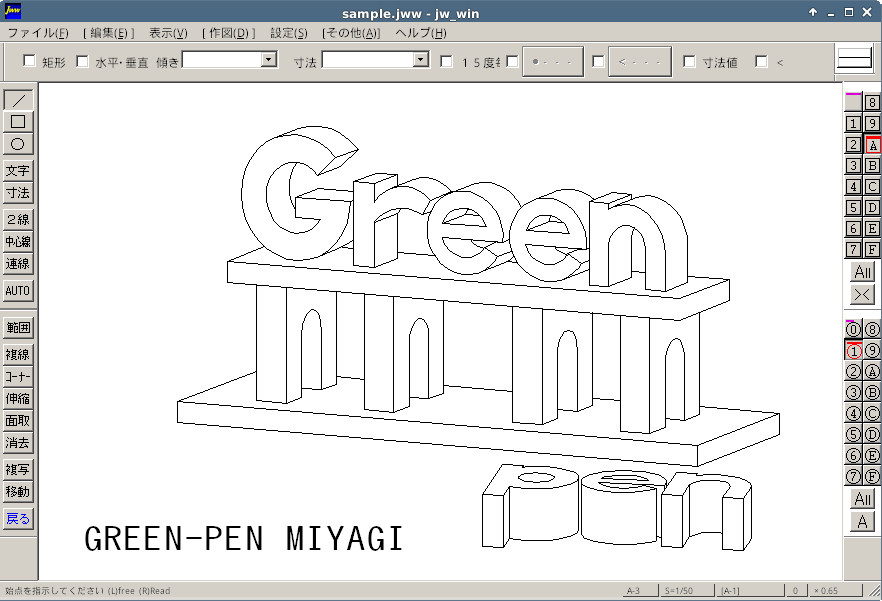The image size is (882, 601).
Task: Click the 戻る undo button
Action: pyautogui.click(x=18, y=518)
